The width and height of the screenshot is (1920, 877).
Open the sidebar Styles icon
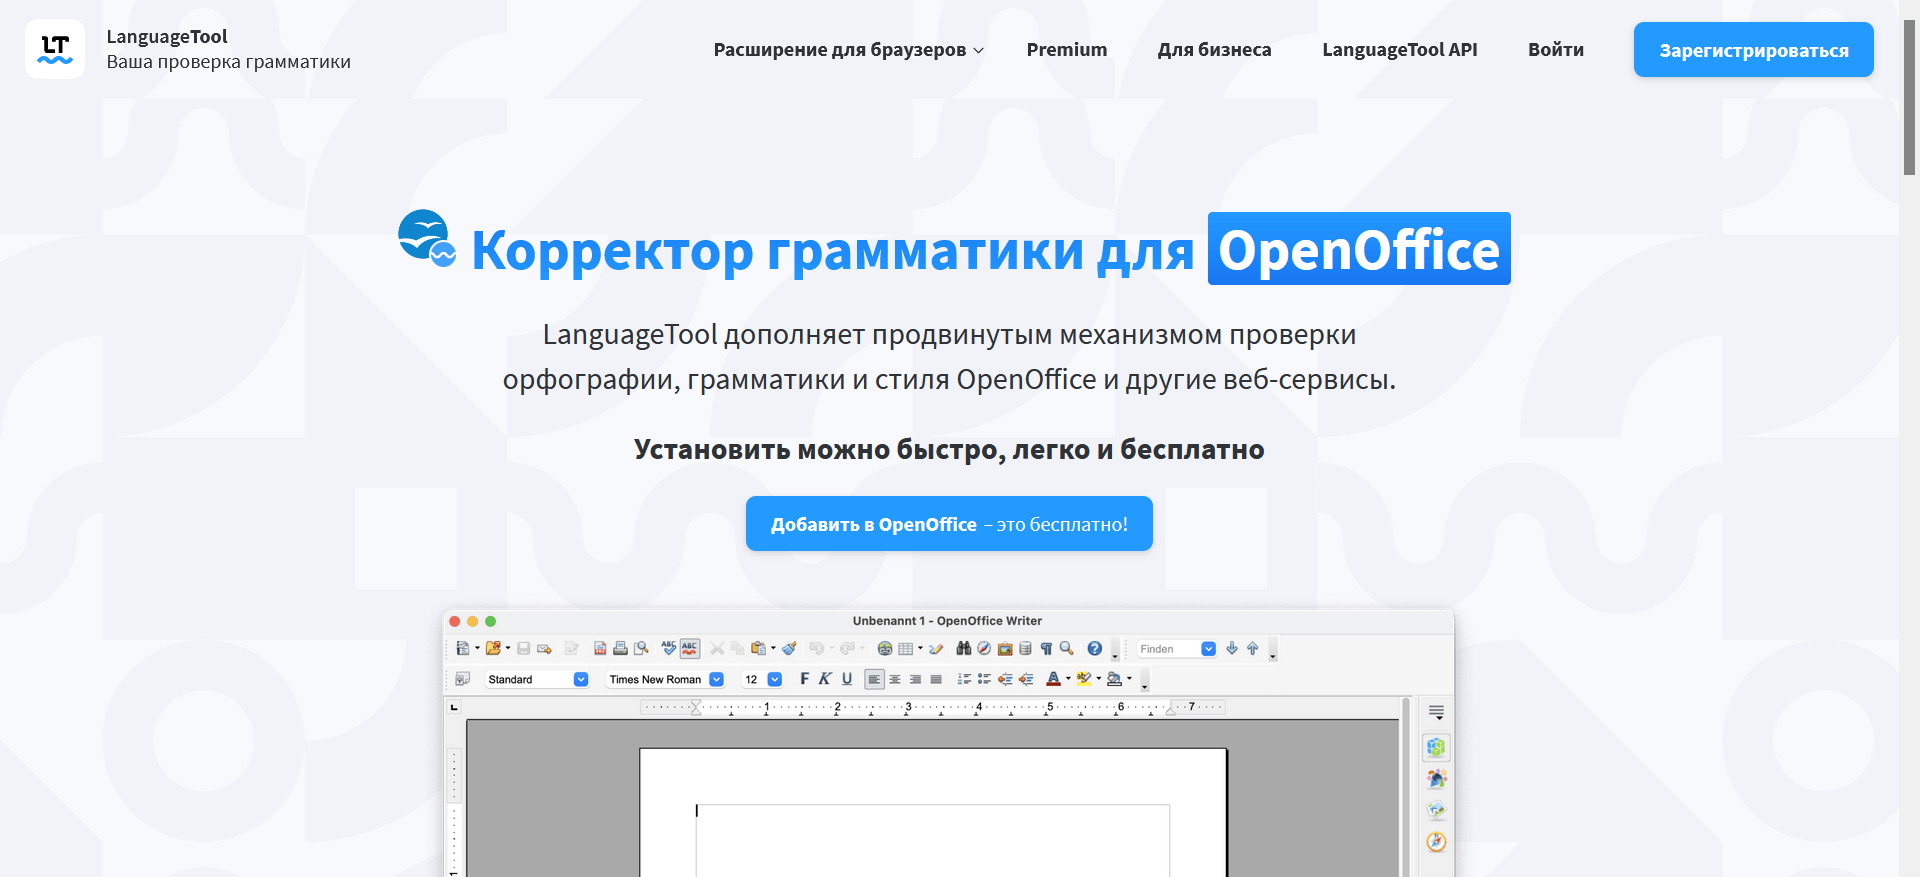click(1436, 778)
